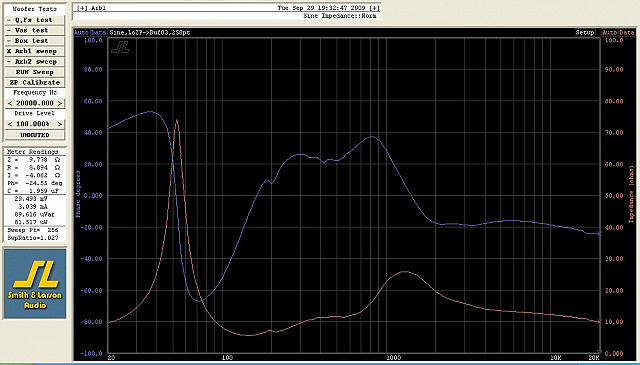Click the Impedance (ohms) axis title
The image size is (640, 365).
pos(631,194)
